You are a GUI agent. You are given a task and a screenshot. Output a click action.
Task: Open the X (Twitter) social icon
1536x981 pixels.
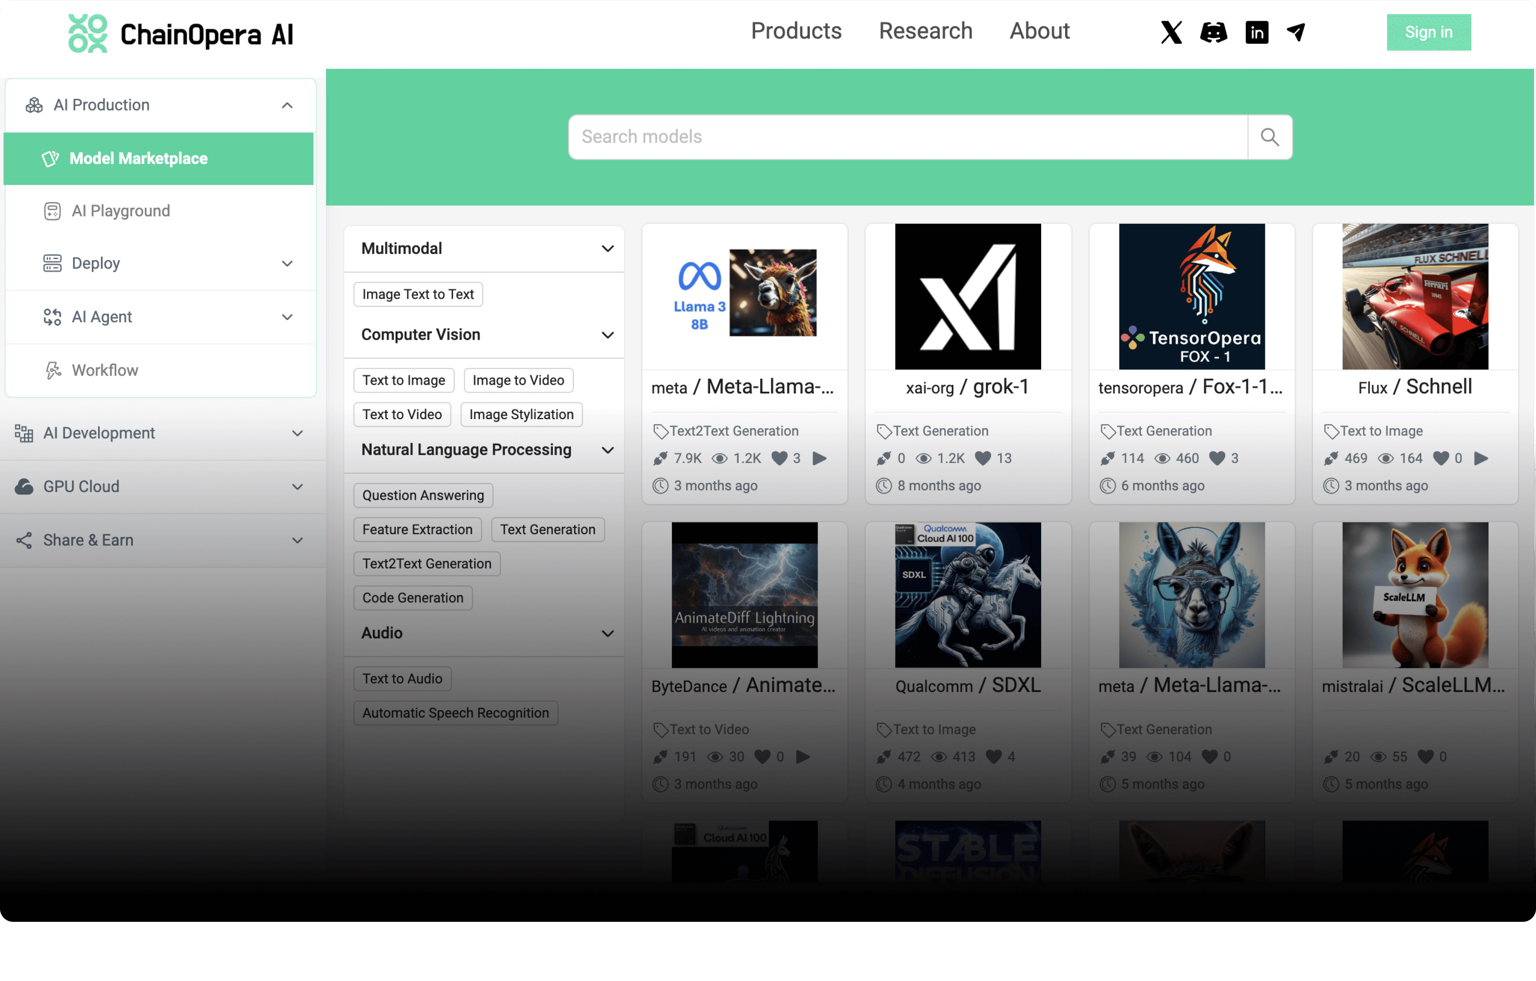pyautogui.click(x=1171, y=32)
